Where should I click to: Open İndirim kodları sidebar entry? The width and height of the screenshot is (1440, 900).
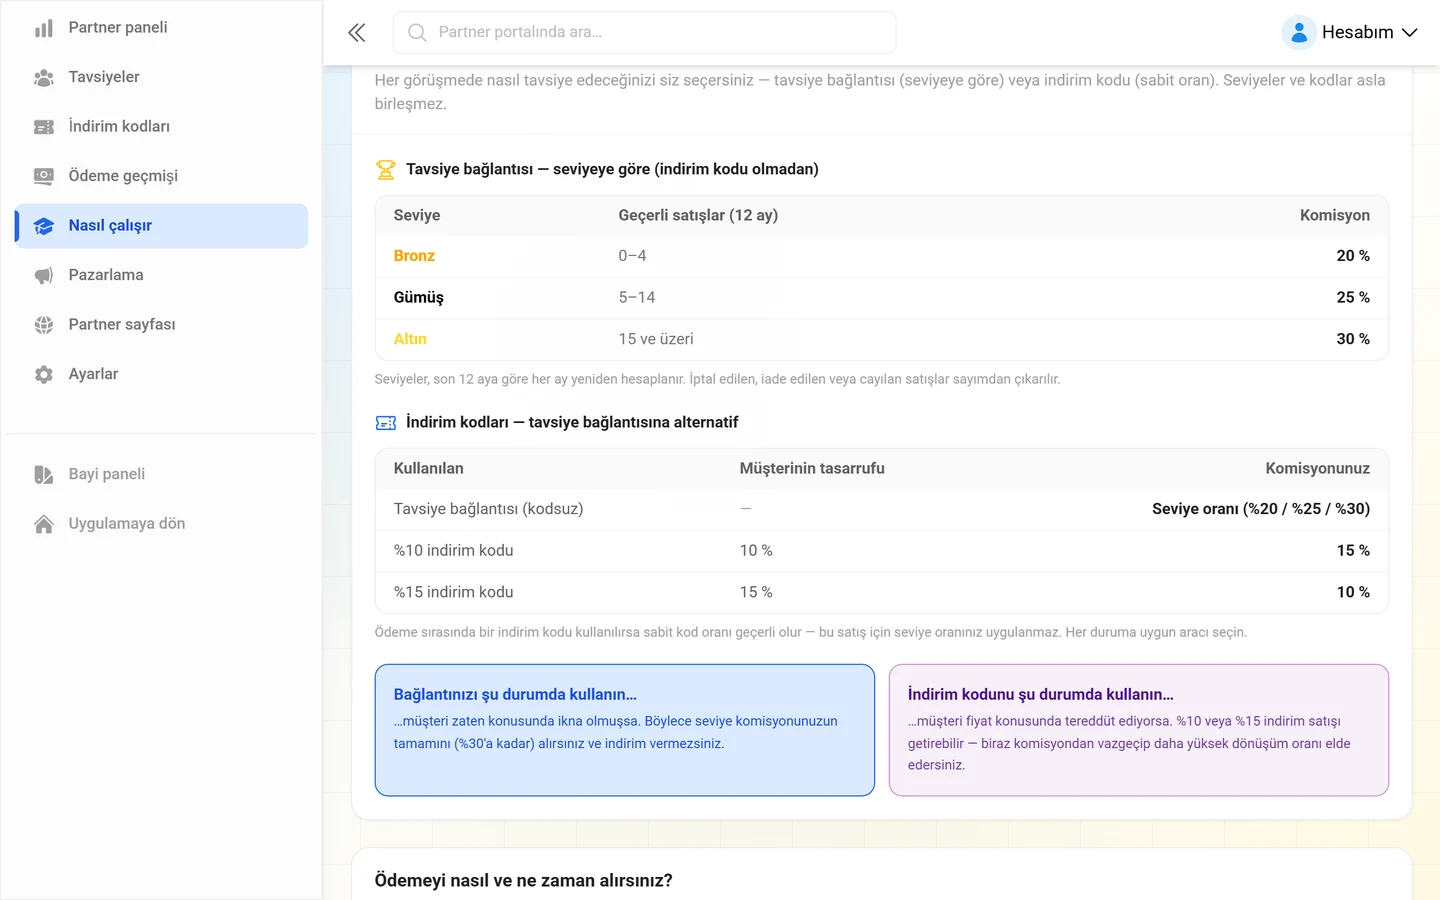162,127
